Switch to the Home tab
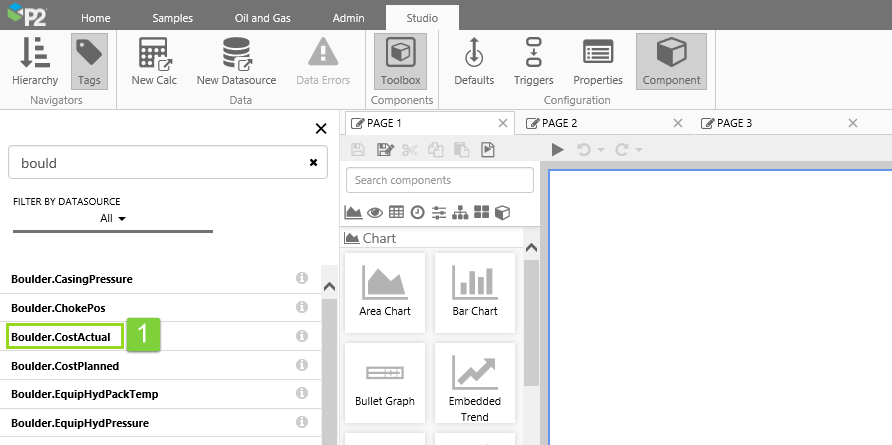 click(x=96, y=18)
